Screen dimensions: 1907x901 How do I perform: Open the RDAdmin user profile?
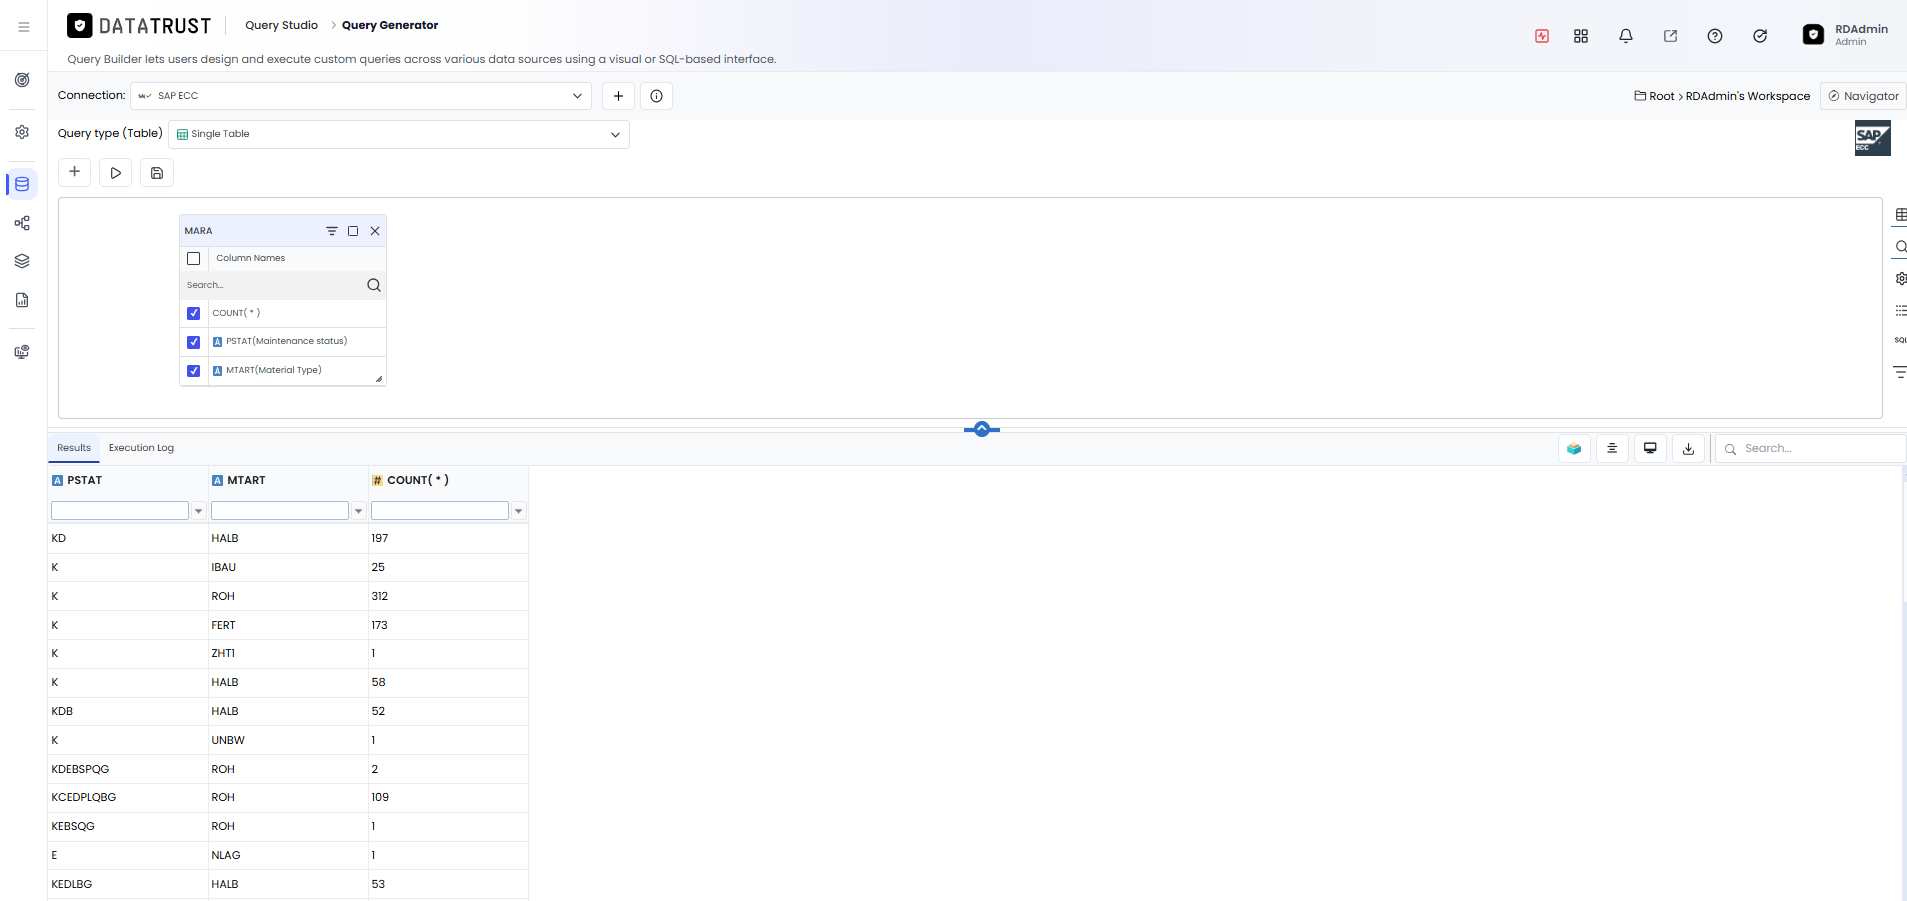tap(1846, 35)
